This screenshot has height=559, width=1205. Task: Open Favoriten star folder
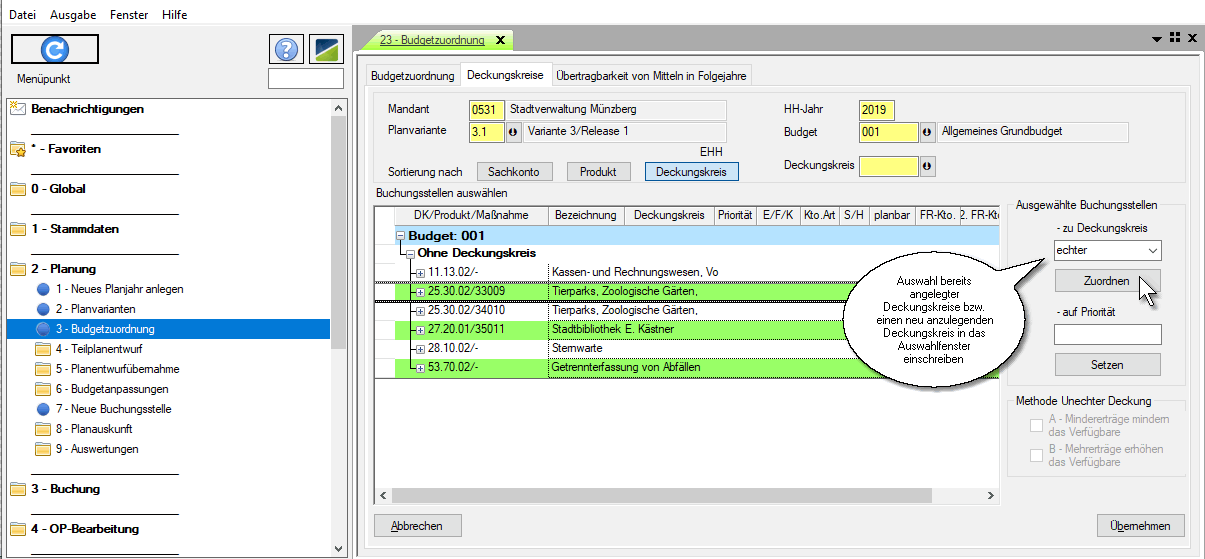[x=18, y=149]
